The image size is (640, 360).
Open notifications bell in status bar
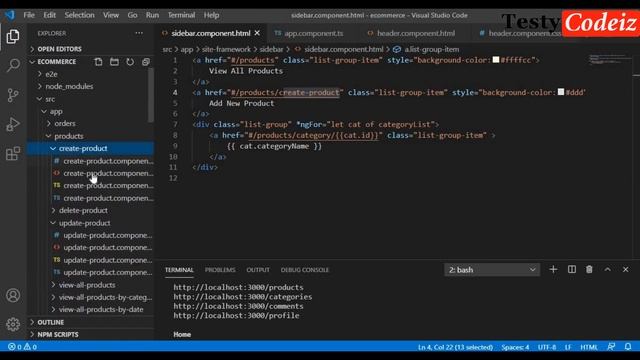click(x=628, y=347)
